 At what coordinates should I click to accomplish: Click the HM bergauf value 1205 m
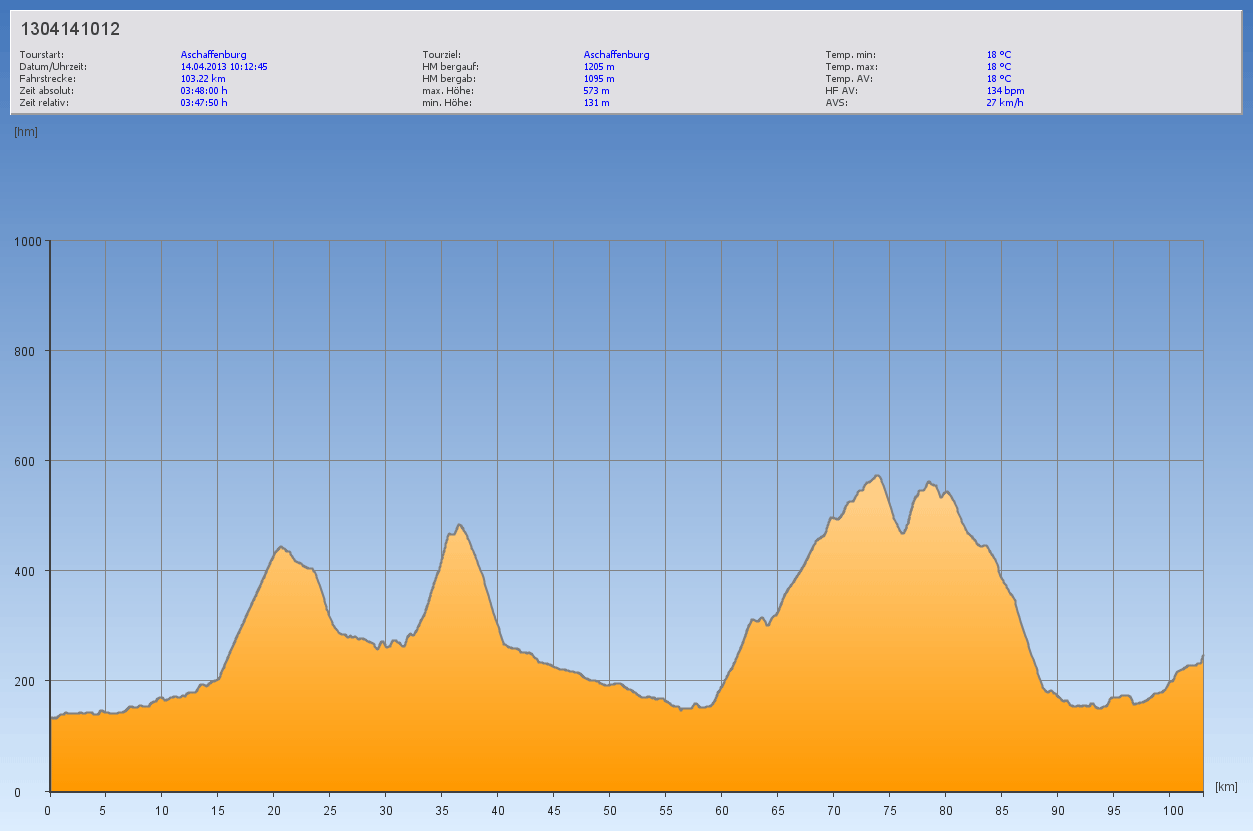(x=599, y=66)
